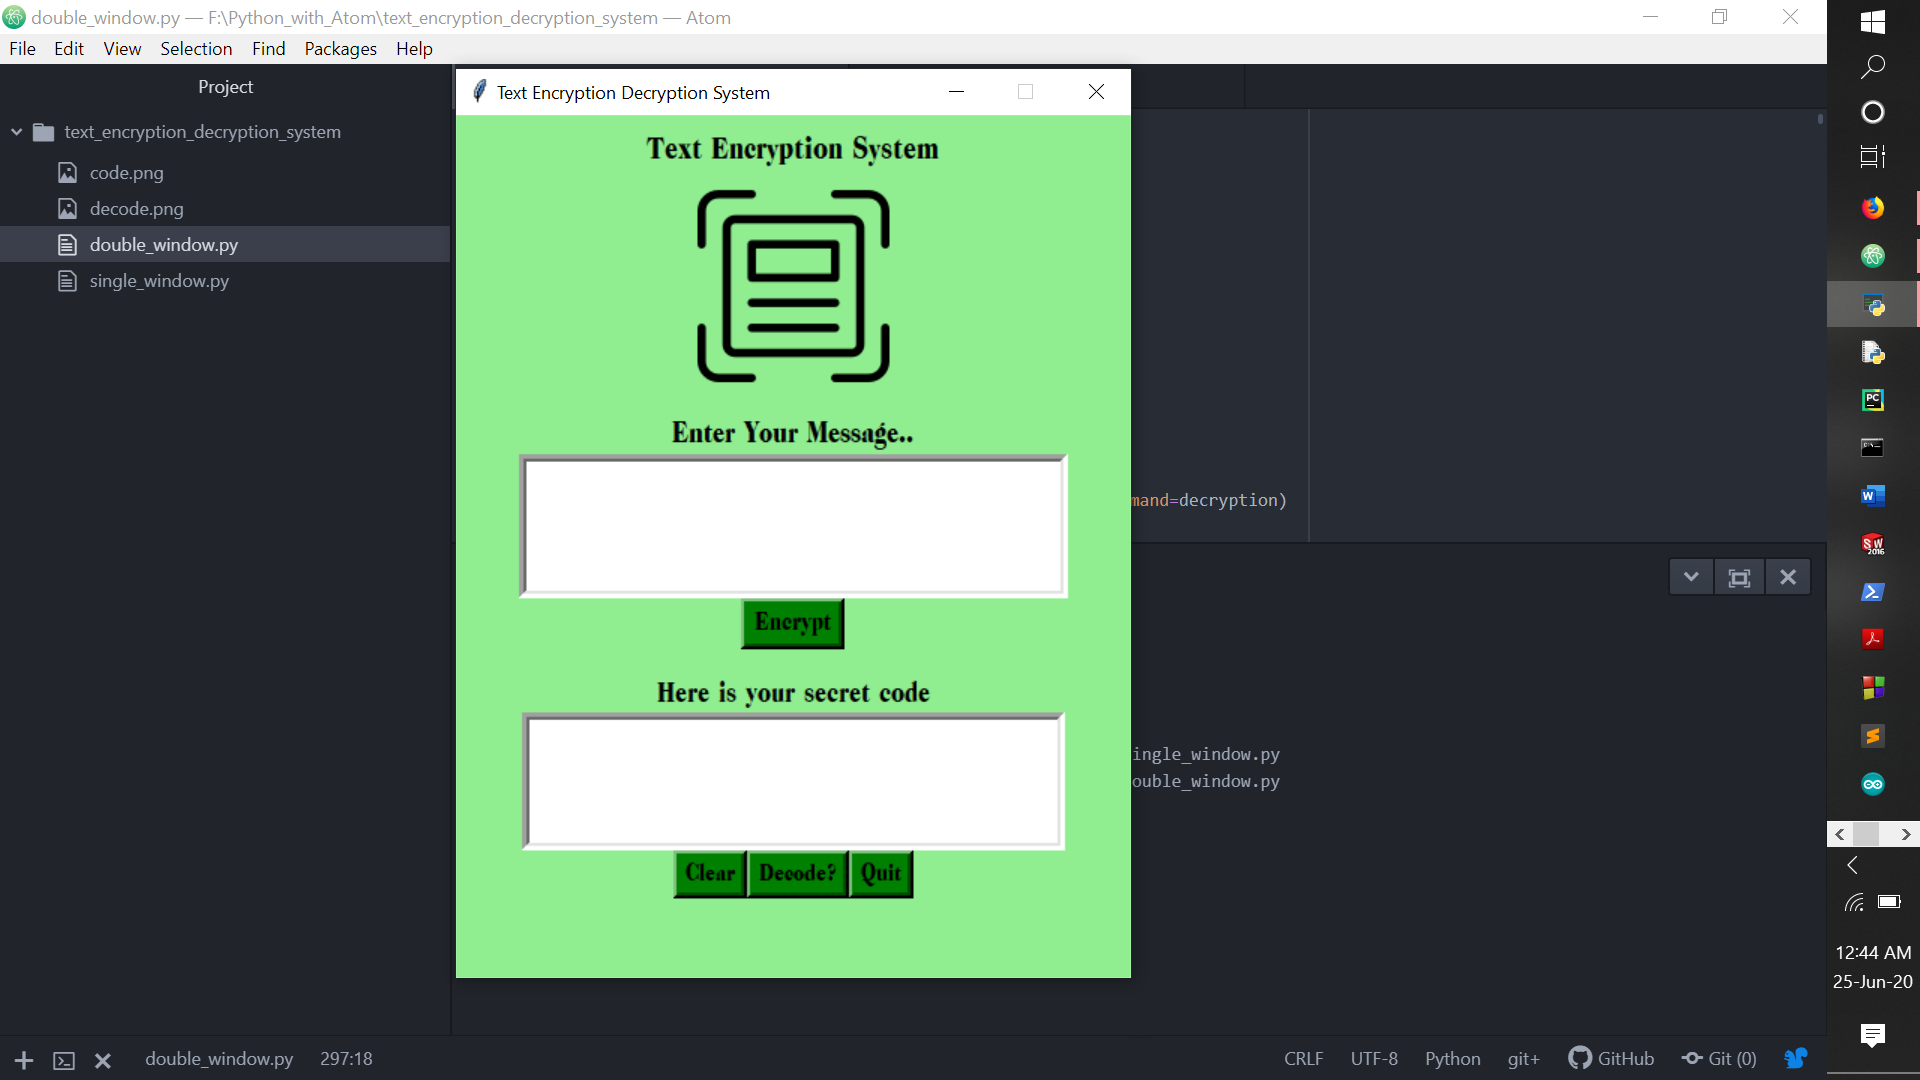This screenshot has width=1920, height=1080.
Task: Open the PyCharm taskbar icon
Action: [1872, 400]
